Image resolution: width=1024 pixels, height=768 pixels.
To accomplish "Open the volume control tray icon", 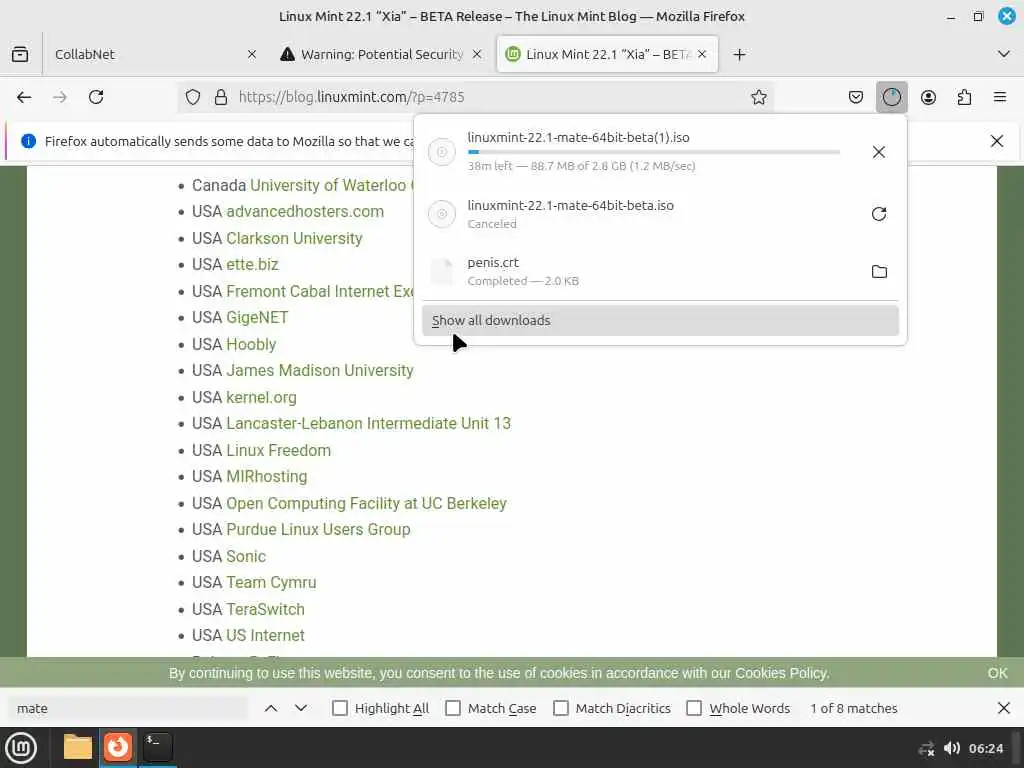I will click(952, 748).
